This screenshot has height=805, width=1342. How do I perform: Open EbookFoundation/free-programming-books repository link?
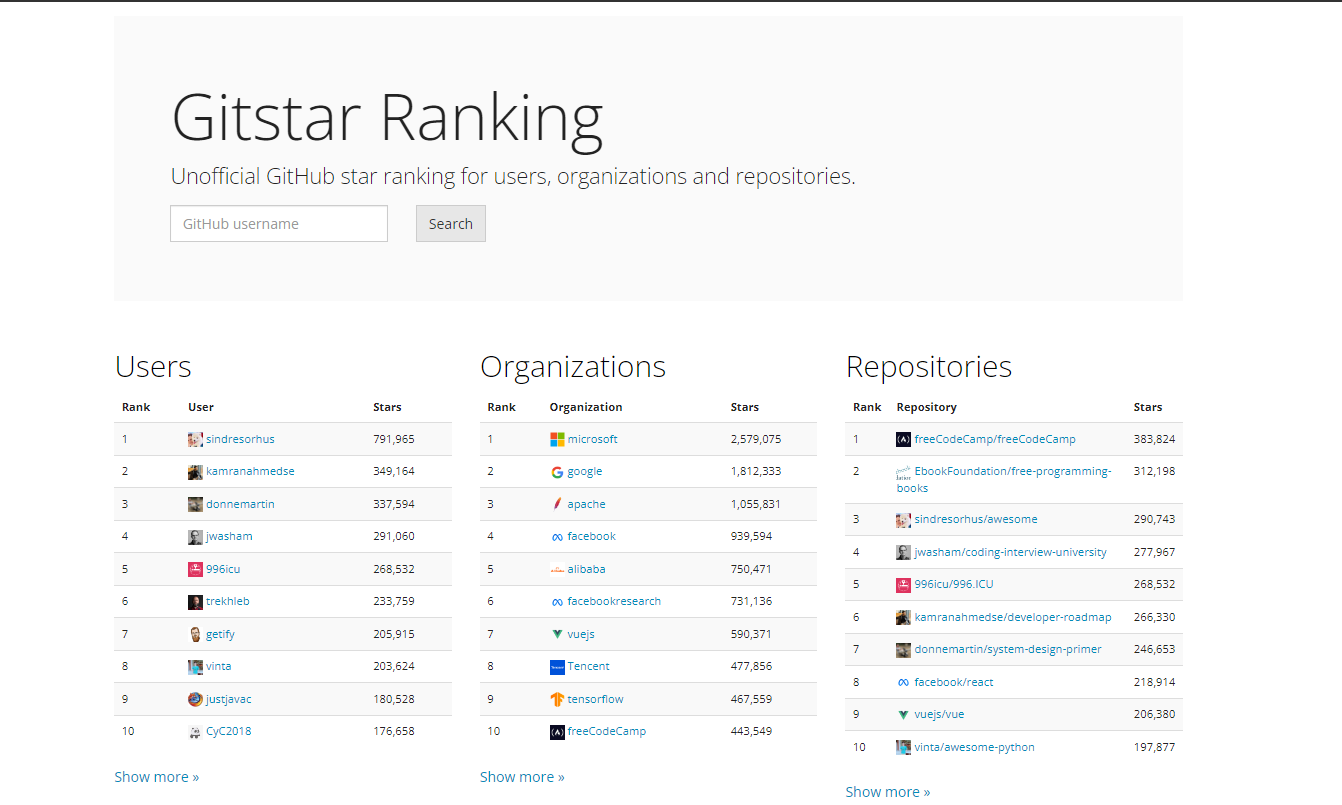pyautogui.click(x=1004, y=480)
